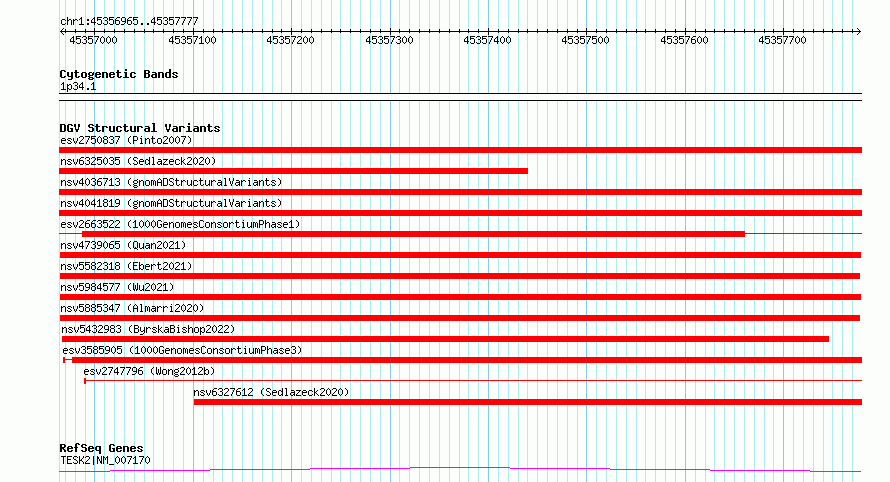The image size is (890, 482).
Task: Click the red bar under nsv5984577 (Wu2021)
Action: pyautogui.click(x=460, y=297)
